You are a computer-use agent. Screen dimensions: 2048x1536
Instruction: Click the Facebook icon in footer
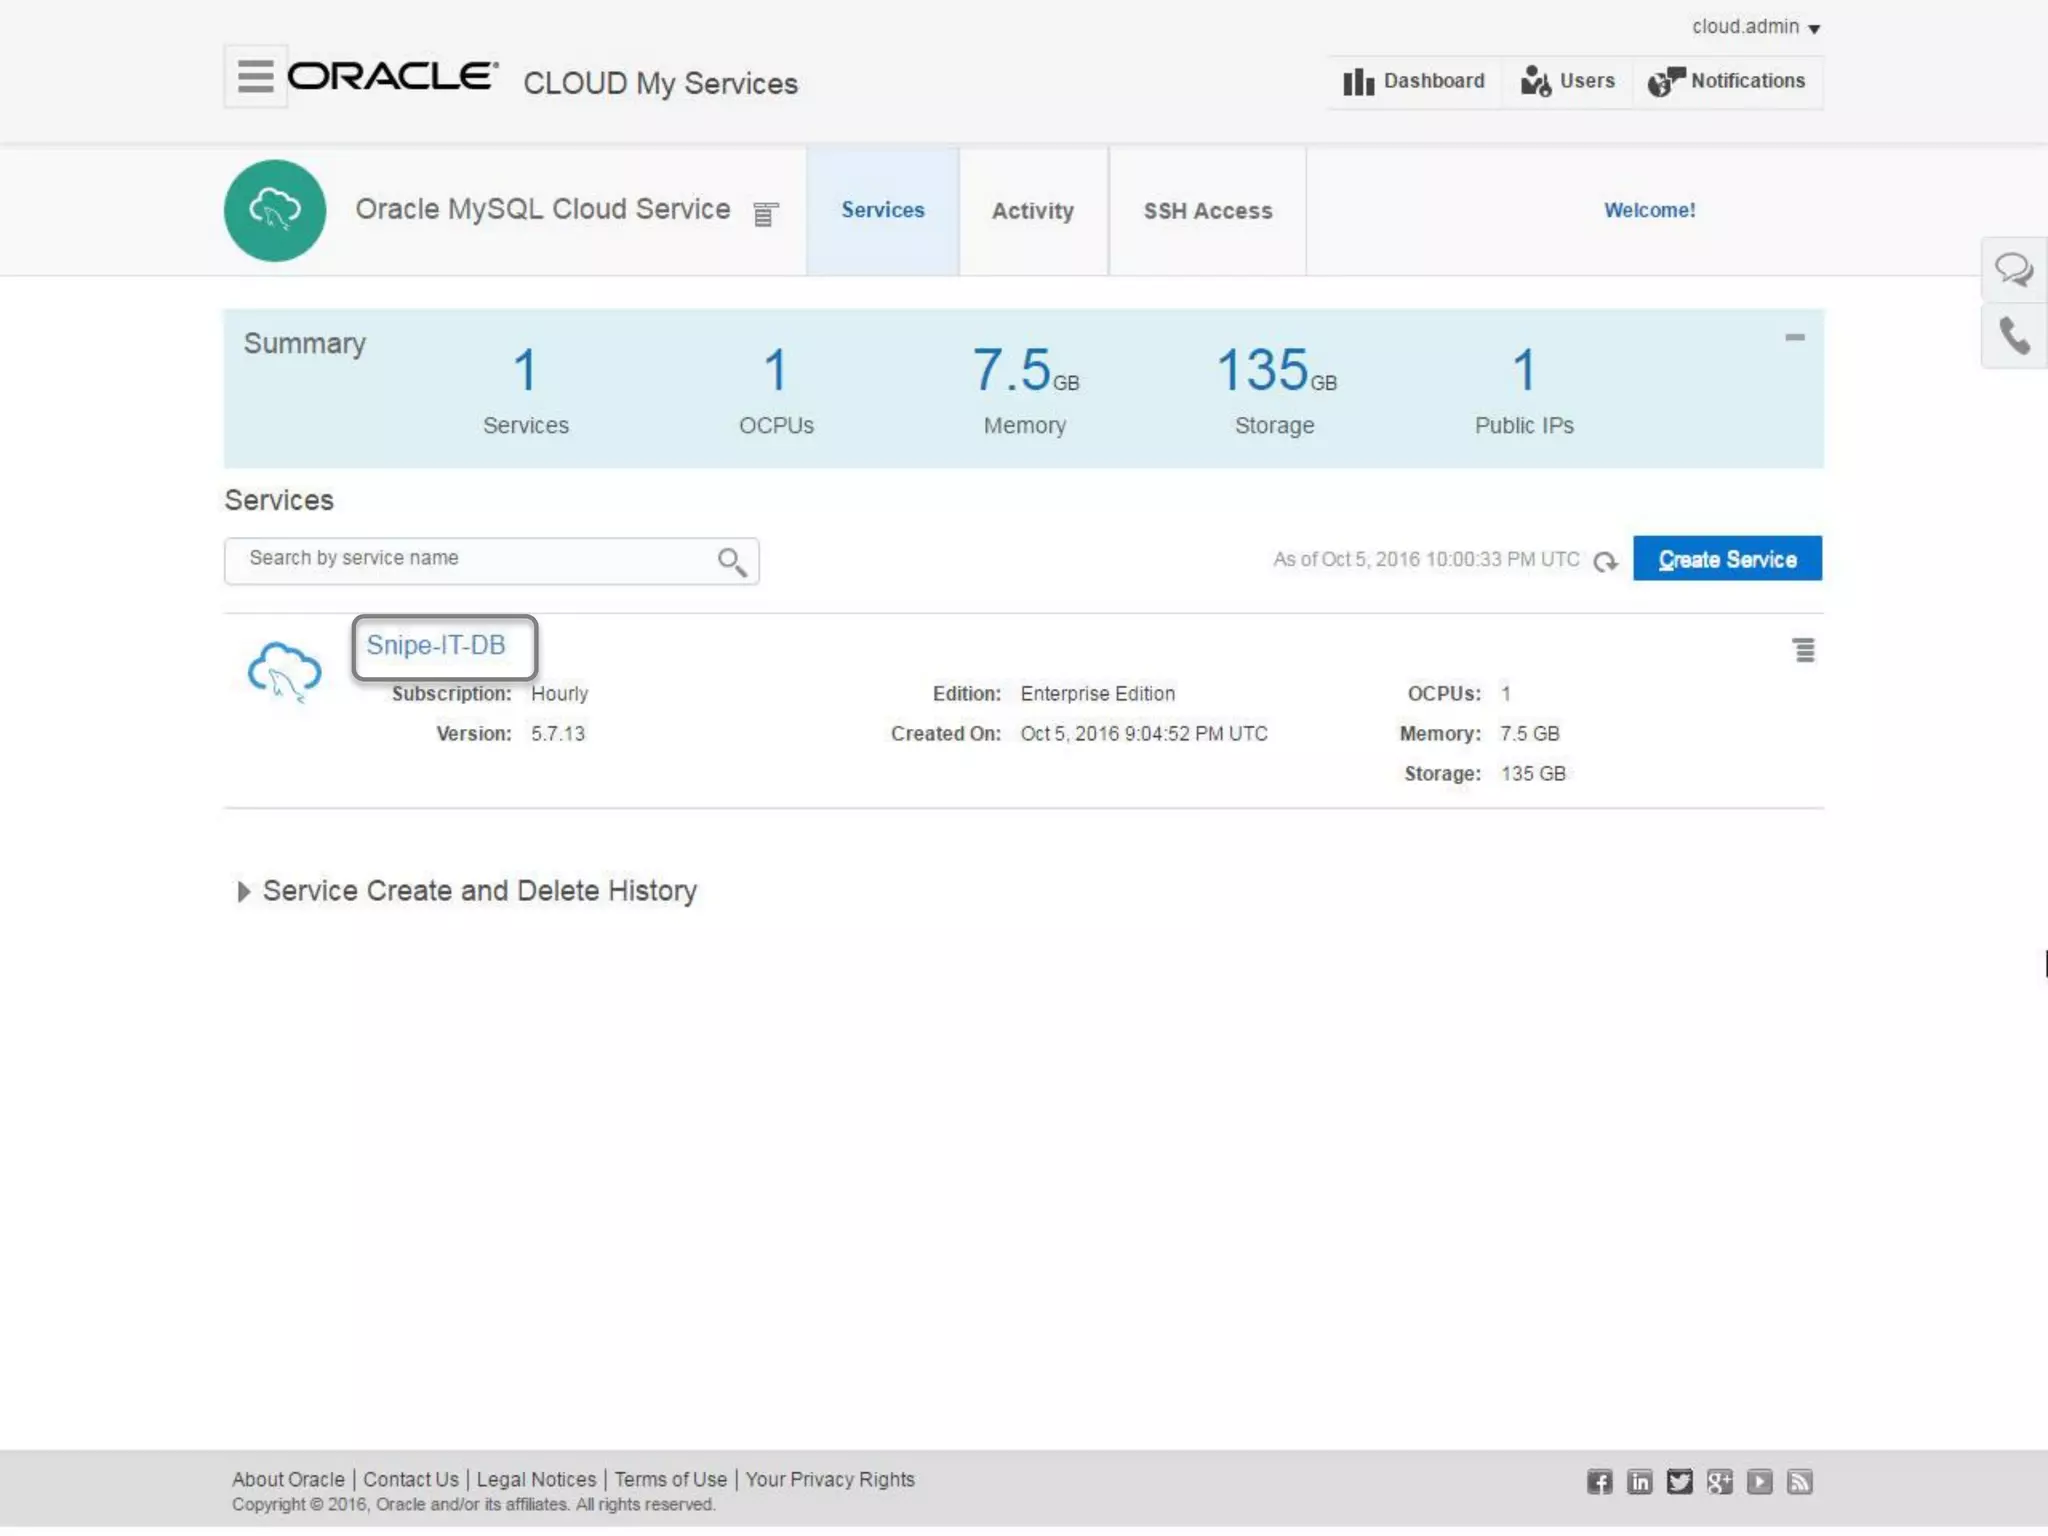pos(1600,1482)
